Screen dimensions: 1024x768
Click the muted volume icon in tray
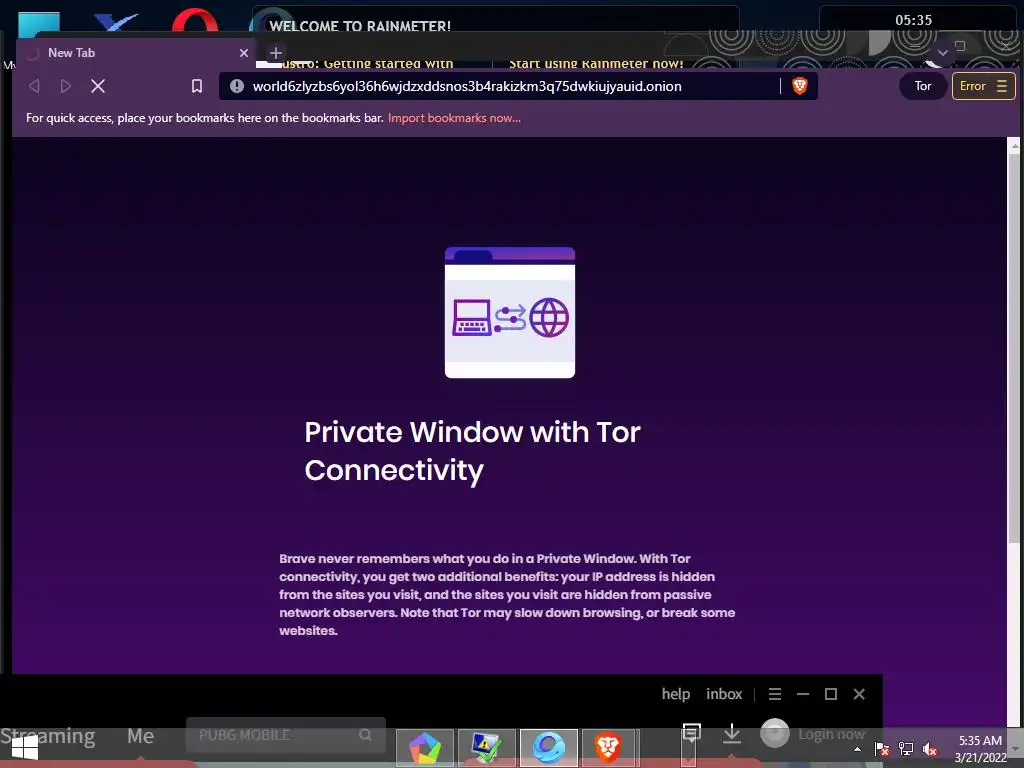pyautogui.click(x=930, y=749)
